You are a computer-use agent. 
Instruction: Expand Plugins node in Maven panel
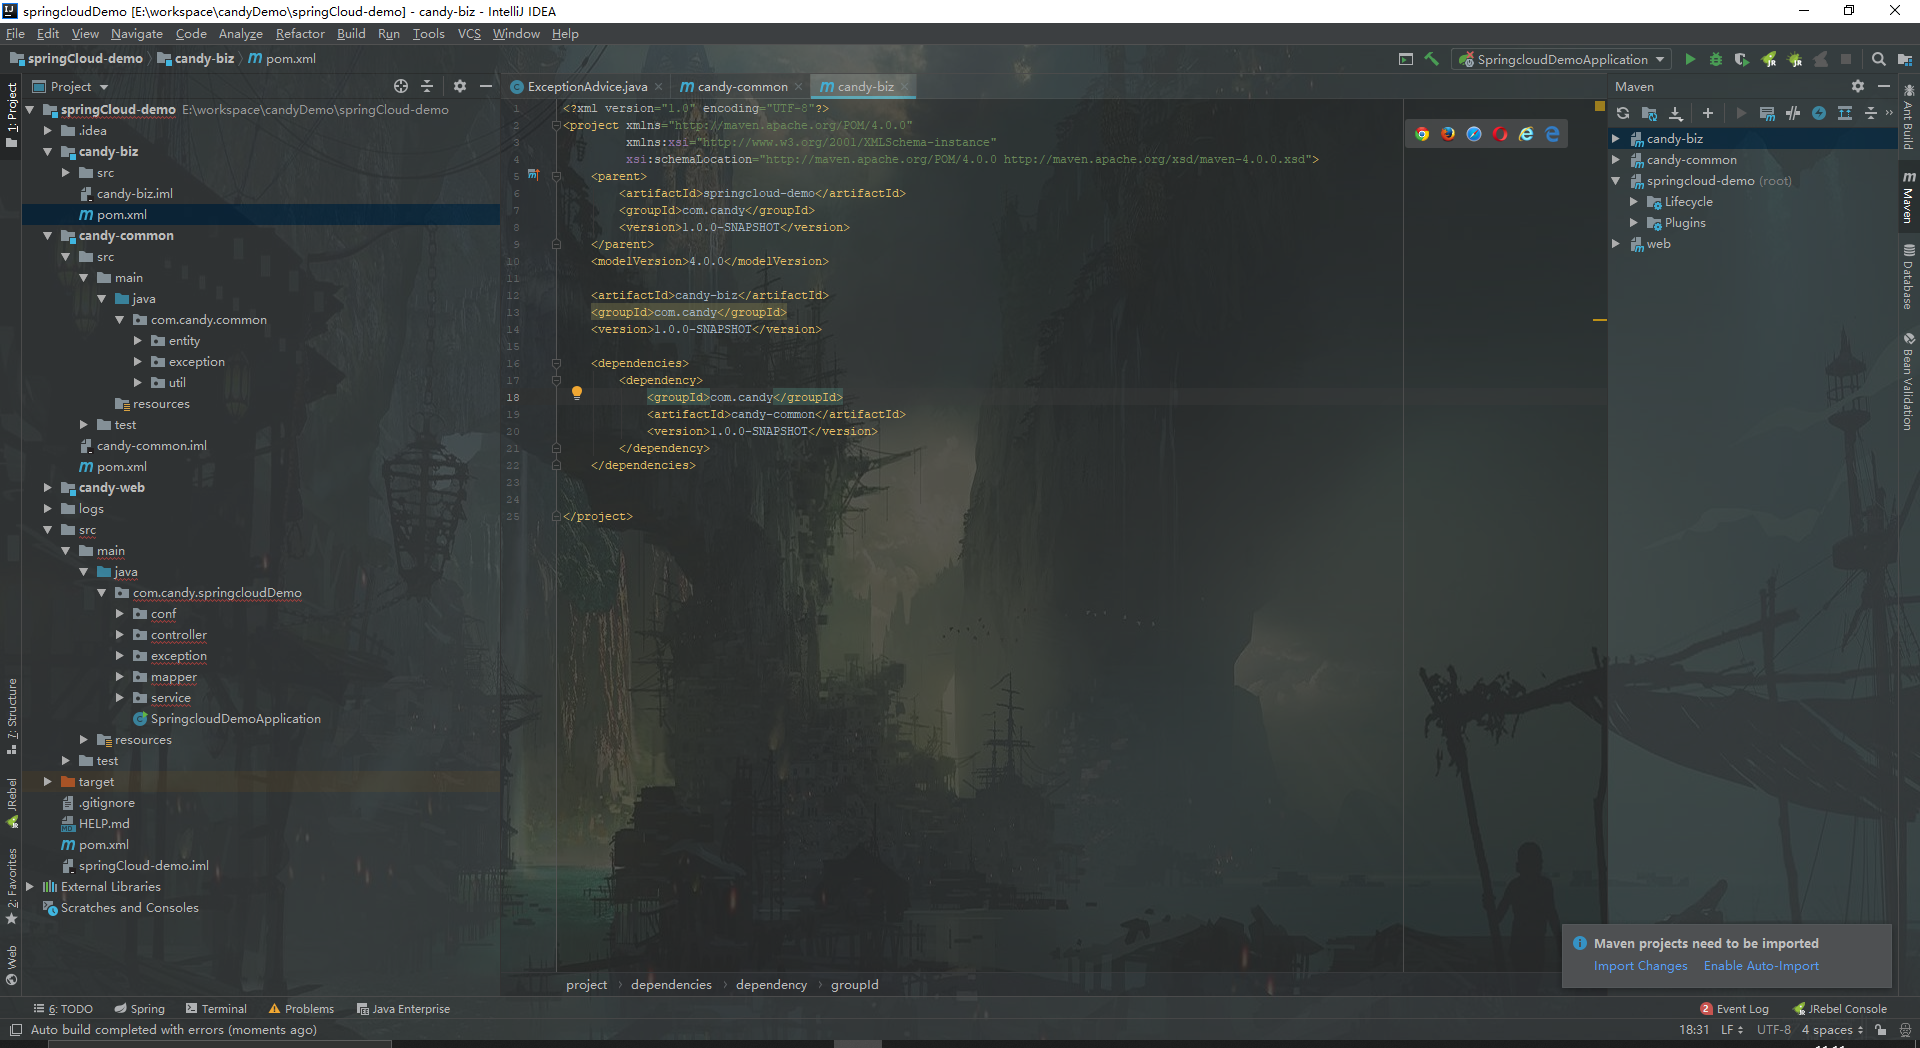1634,223
